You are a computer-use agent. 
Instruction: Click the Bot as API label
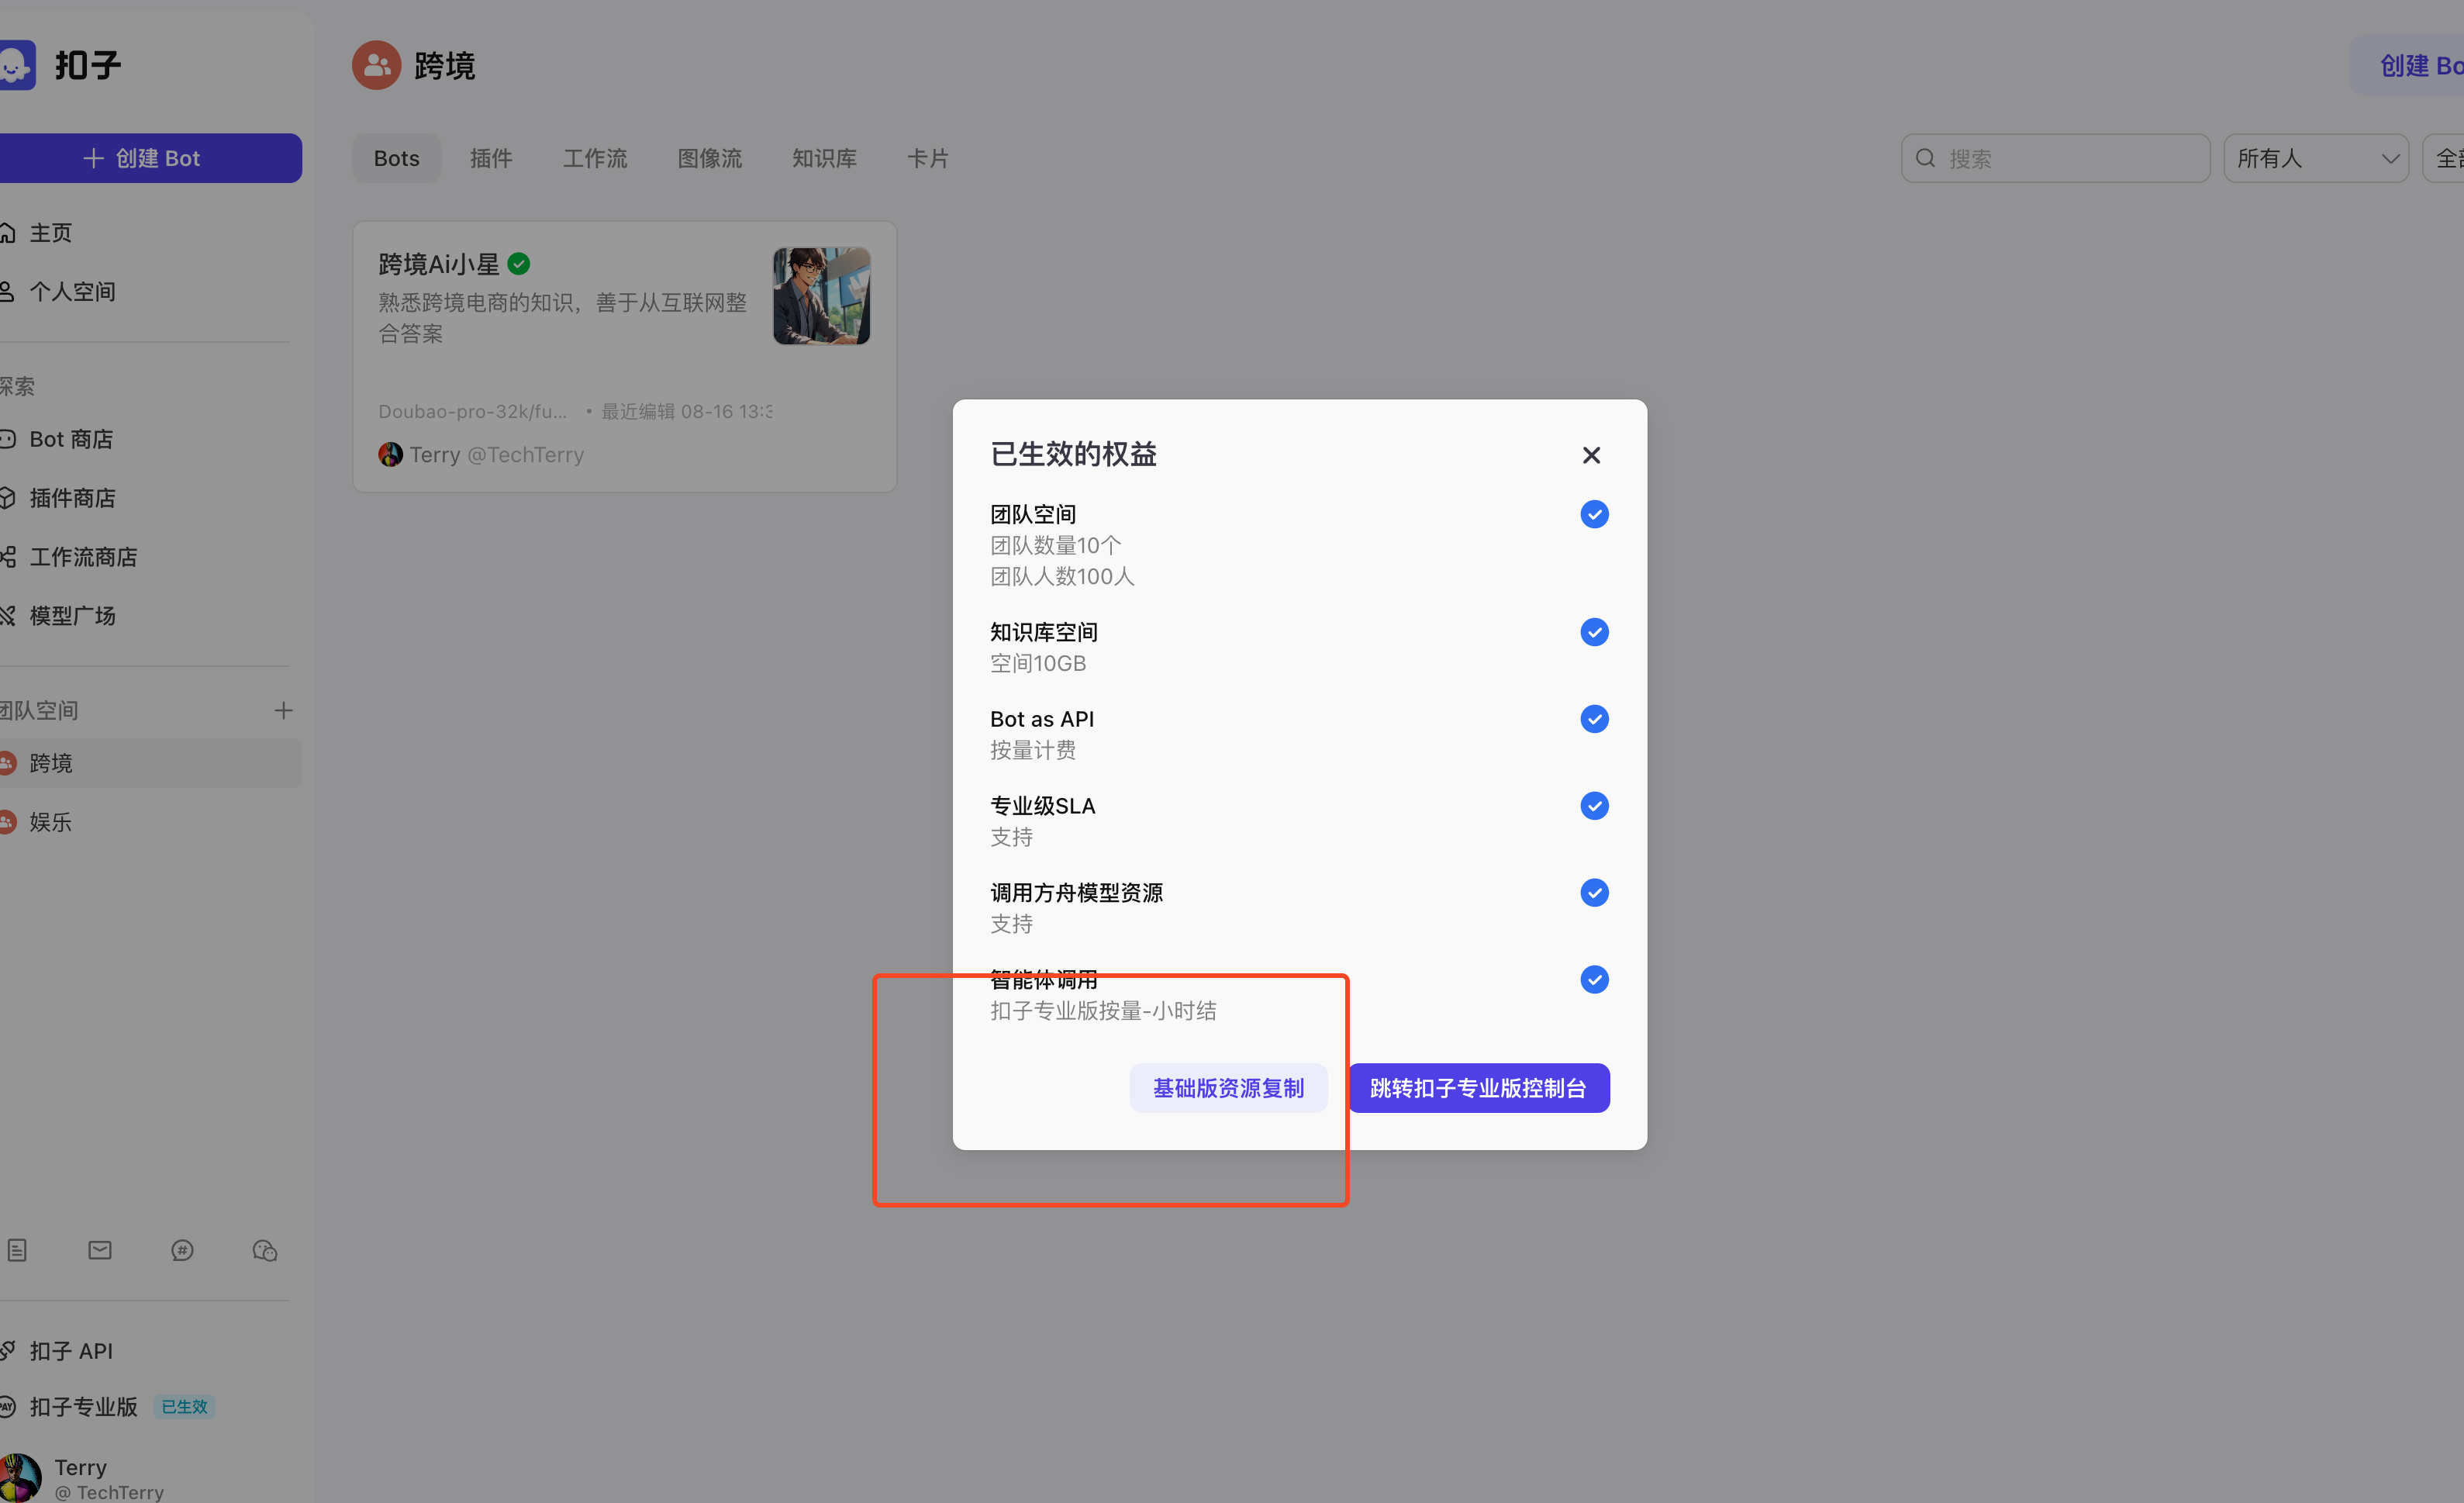pyautogui.click(x=1042, y=719)
